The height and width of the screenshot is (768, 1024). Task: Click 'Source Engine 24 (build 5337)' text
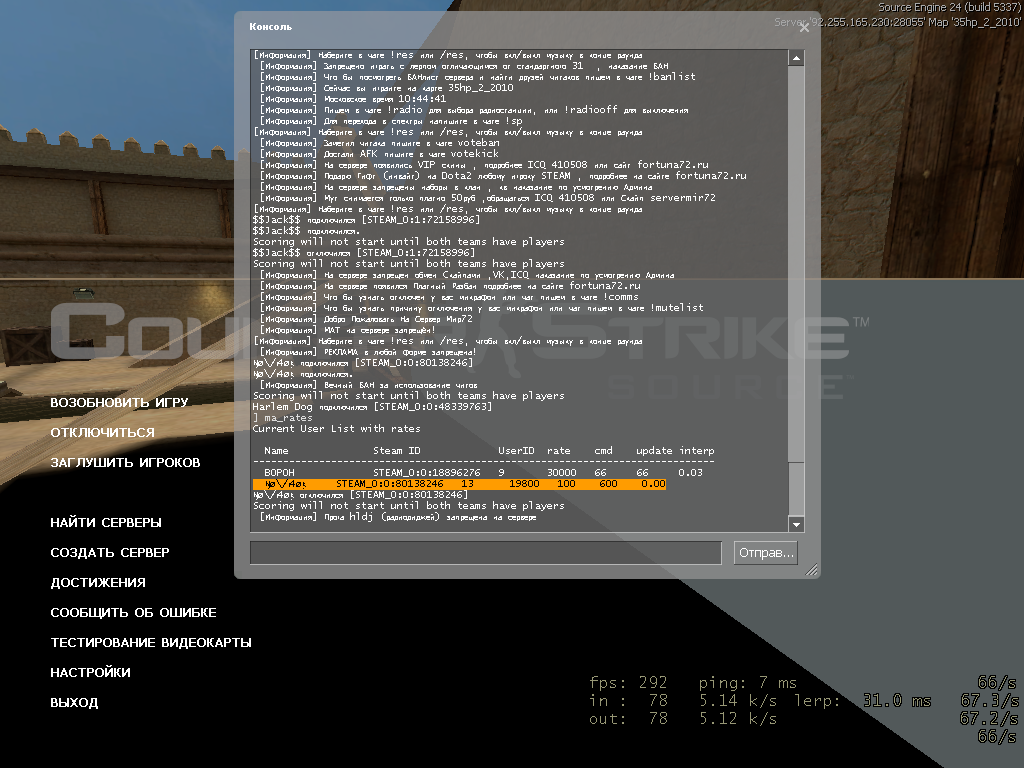click(950, 7)
